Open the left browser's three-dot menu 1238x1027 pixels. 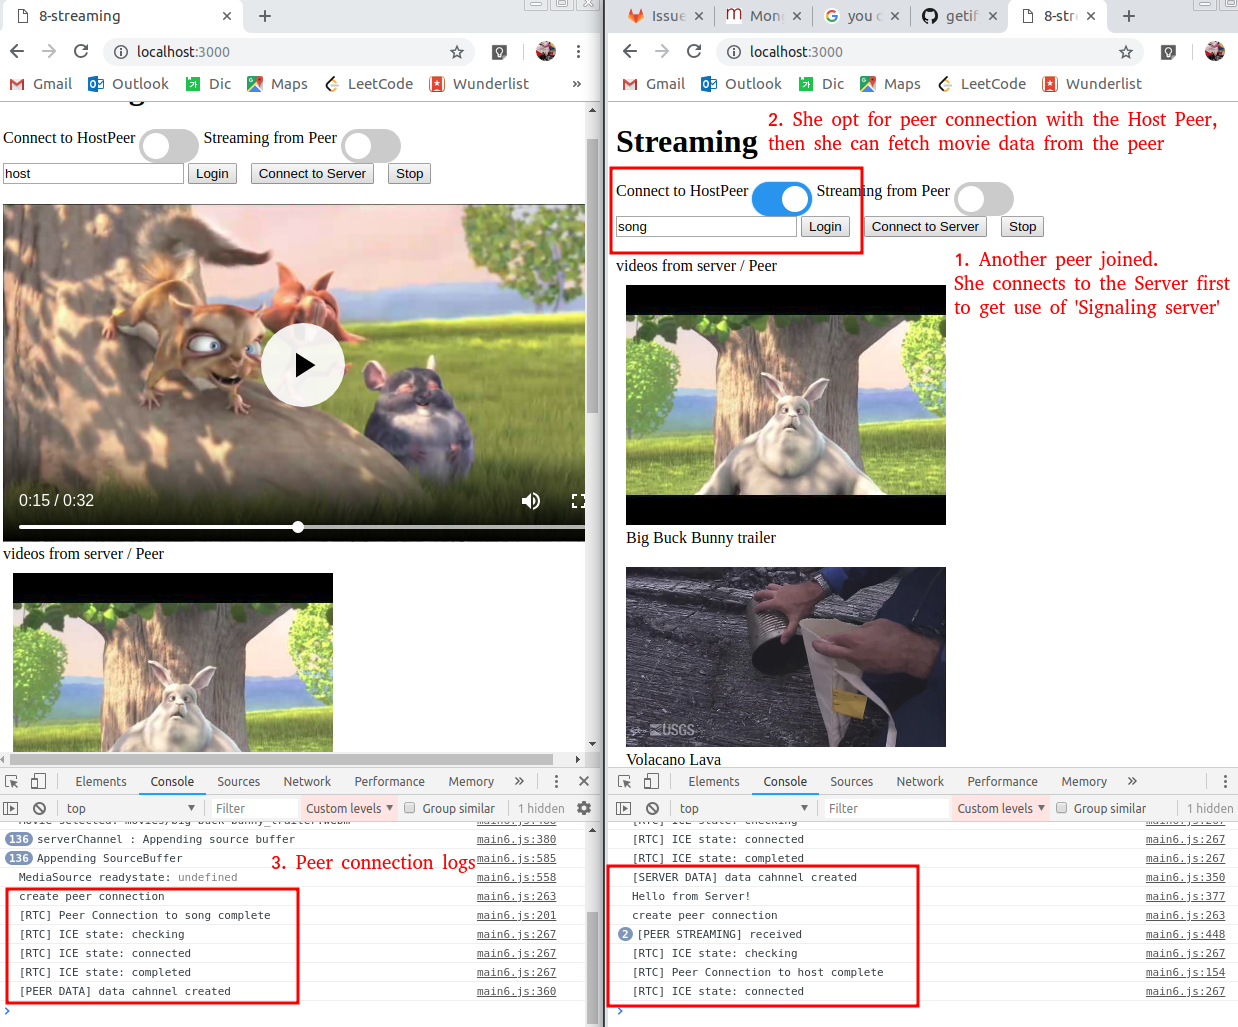pos(578,51)
